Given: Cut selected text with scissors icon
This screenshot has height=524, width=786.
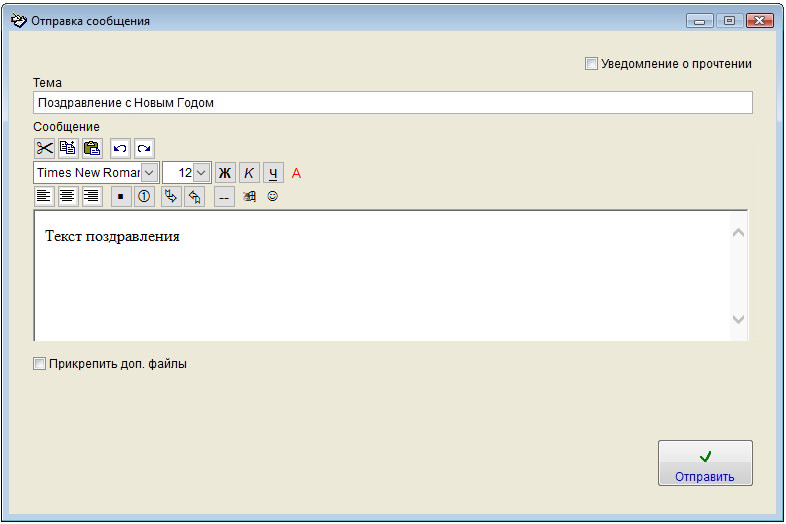Looking at the screenshot, I should pos(44,148).
